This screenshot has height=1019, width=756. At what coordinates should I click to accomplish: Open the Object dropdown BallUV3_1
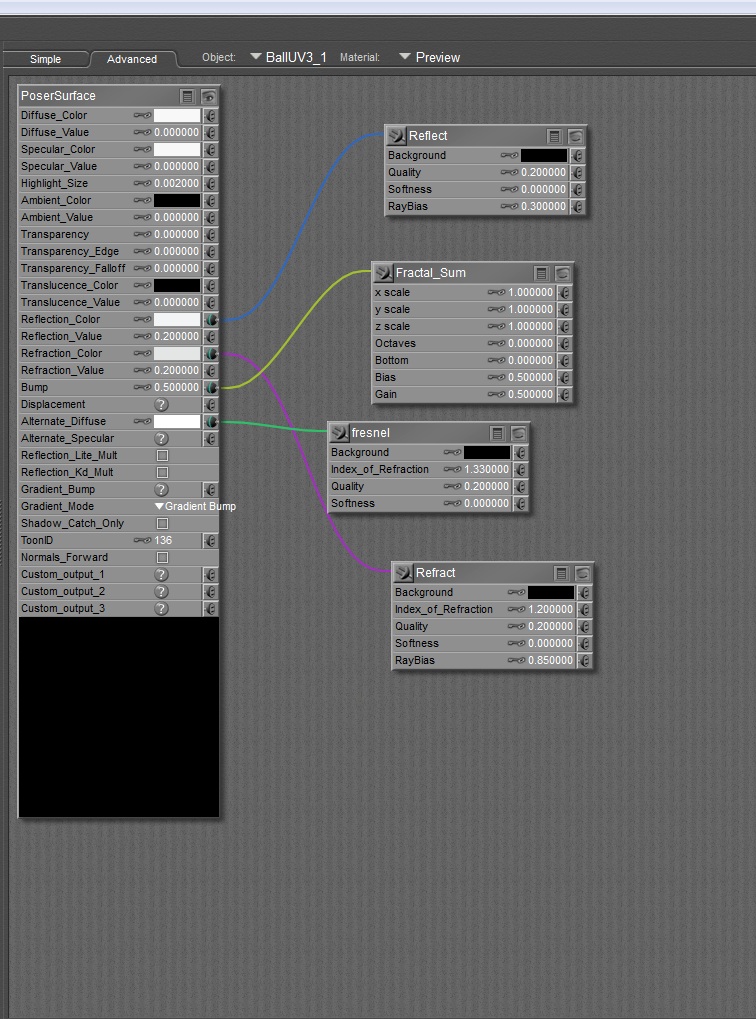289,57
